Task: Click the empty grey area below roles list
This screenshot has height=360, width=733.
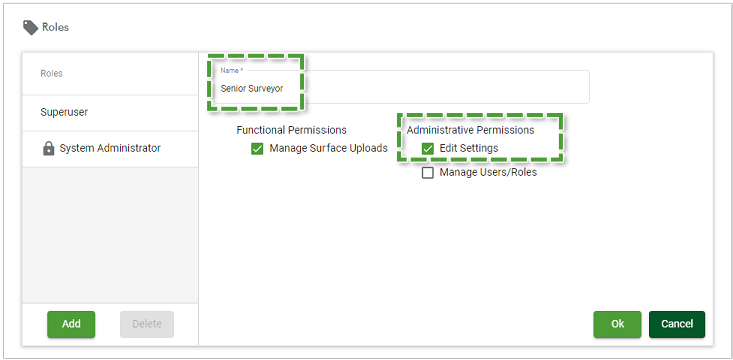Action: pyautogui.click(x=110, y=235)
